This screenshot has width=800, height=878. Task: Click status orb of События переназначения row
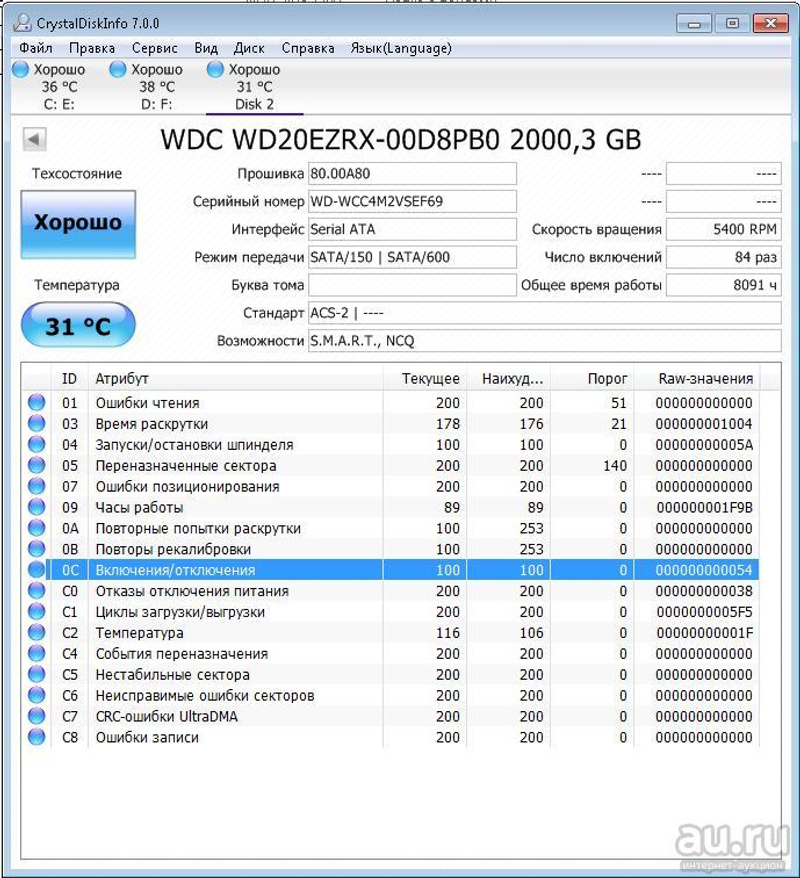pos(37,653)
